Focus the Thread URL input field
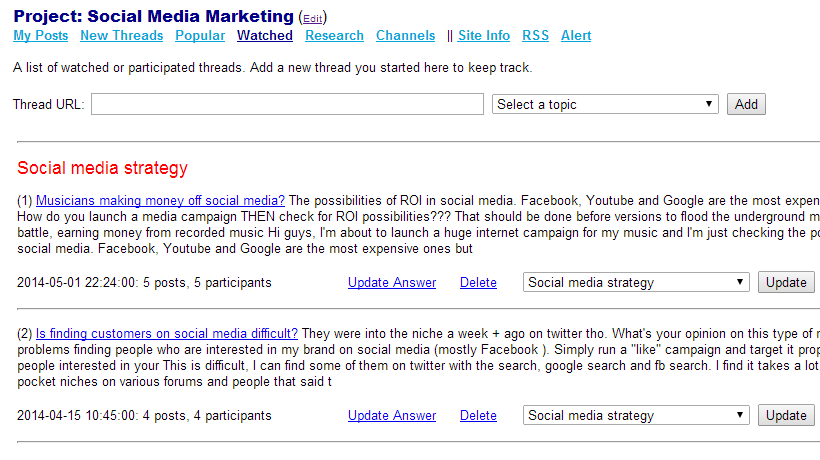This screenshot has width=820, height=460. pos(287,104)
